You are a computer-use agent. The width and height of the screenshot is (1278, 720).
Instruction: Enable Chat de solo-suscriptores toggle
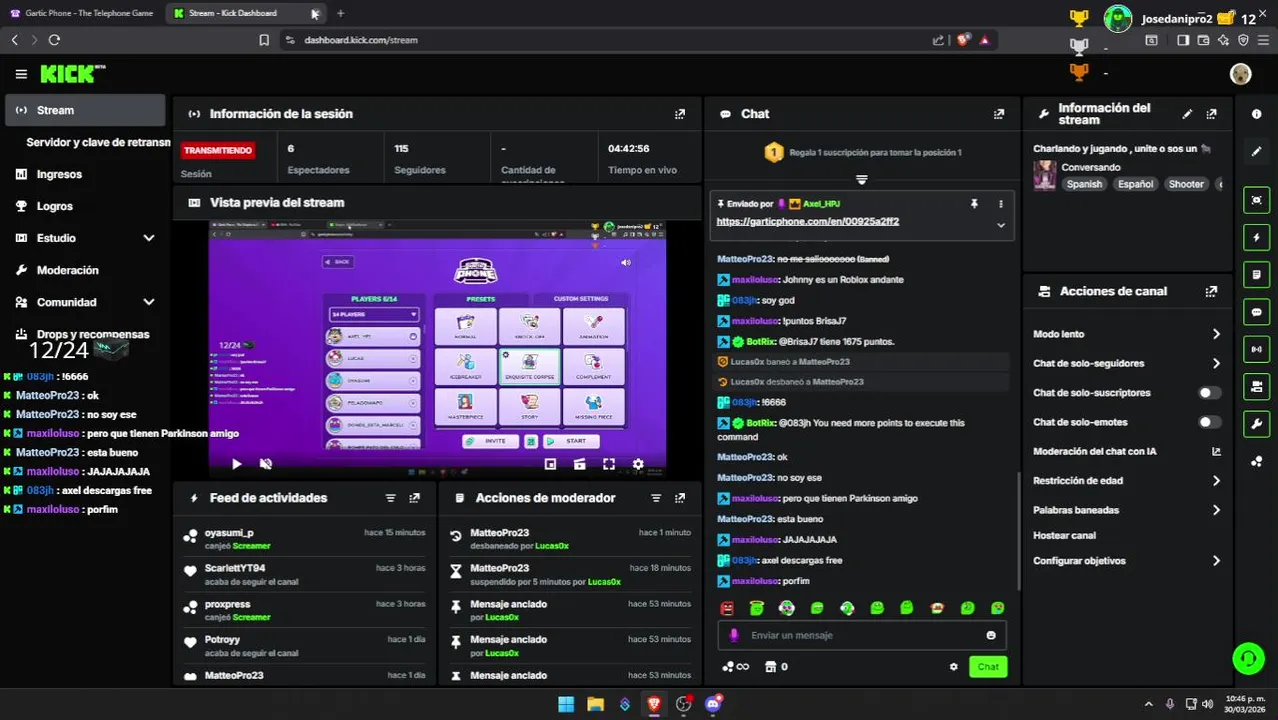tap(1210, 393)
